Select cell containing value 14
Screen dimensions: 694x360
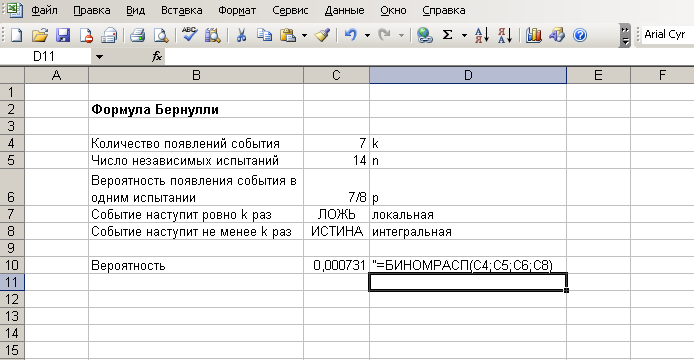coord(336,160)
